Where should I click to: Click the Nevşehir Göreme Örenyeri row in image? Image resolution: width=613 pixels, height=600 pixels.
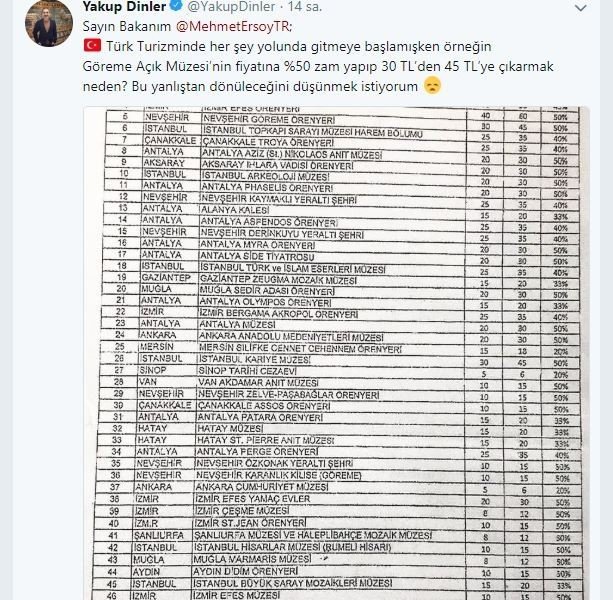[x=342, y=118]
